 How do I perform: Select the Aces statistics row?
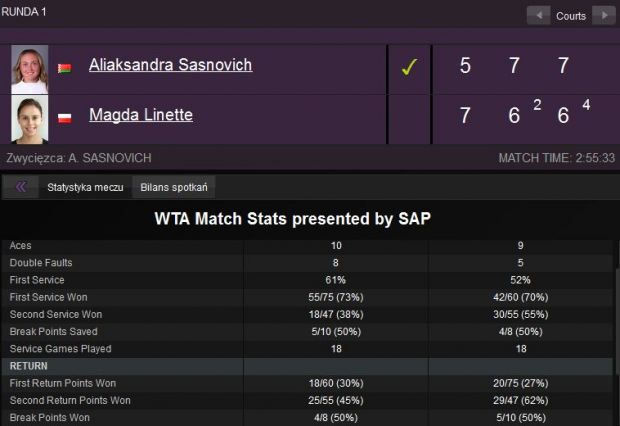pos(307,246)
